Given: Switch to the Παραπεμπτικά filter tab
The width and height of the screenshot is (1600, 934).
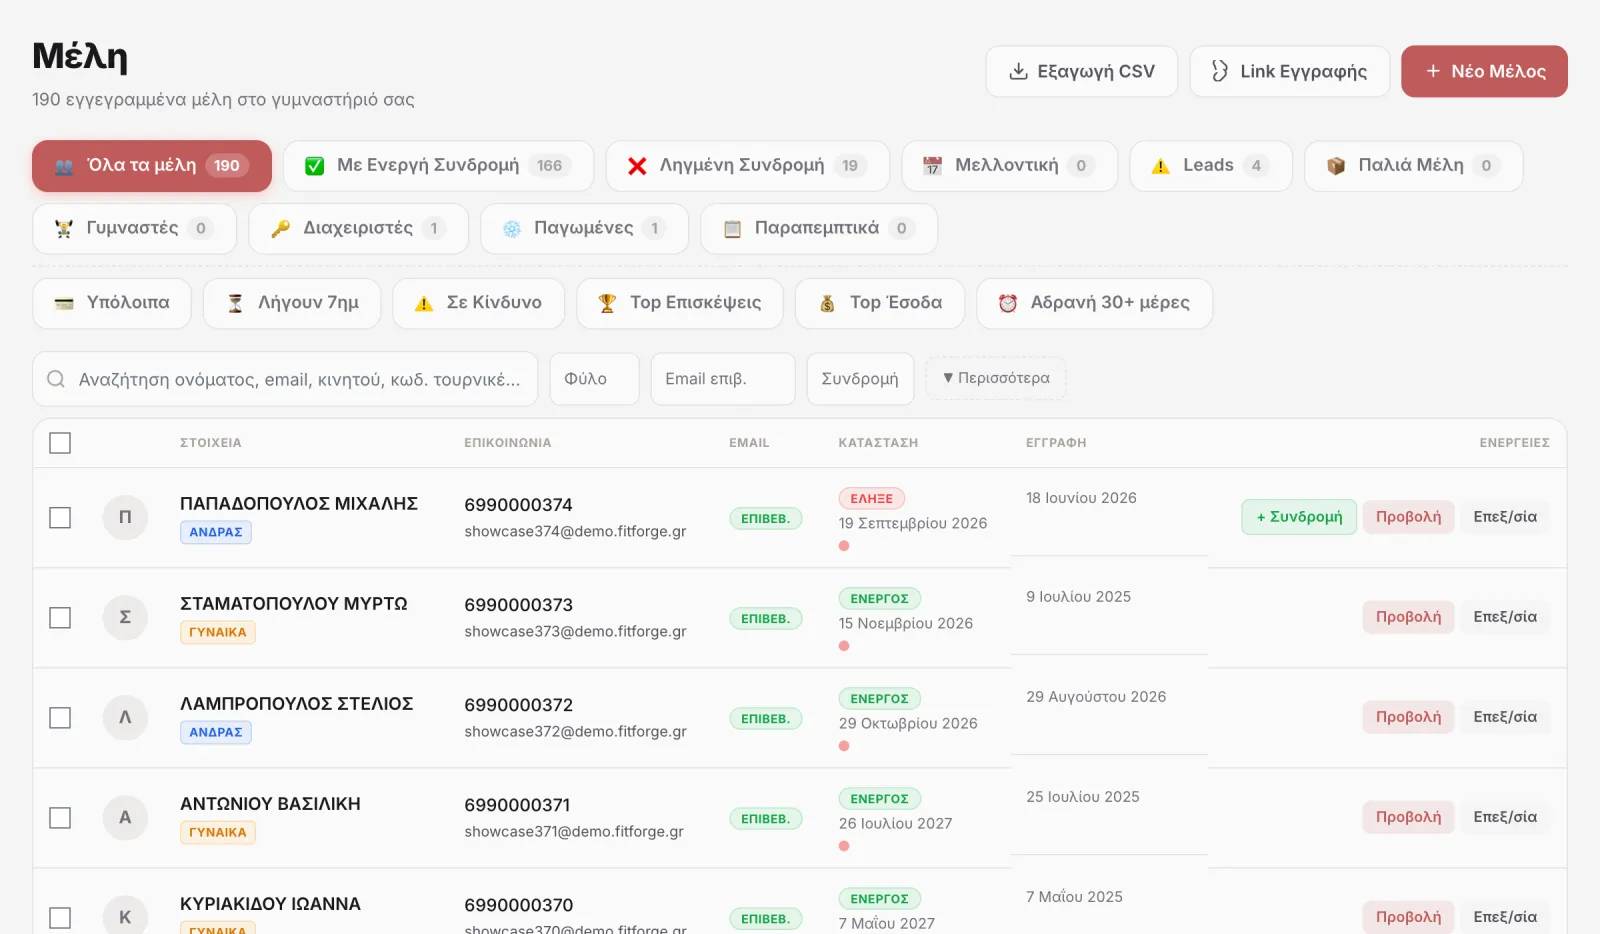Looking at the screenshot, I should (x=819, y=229).
